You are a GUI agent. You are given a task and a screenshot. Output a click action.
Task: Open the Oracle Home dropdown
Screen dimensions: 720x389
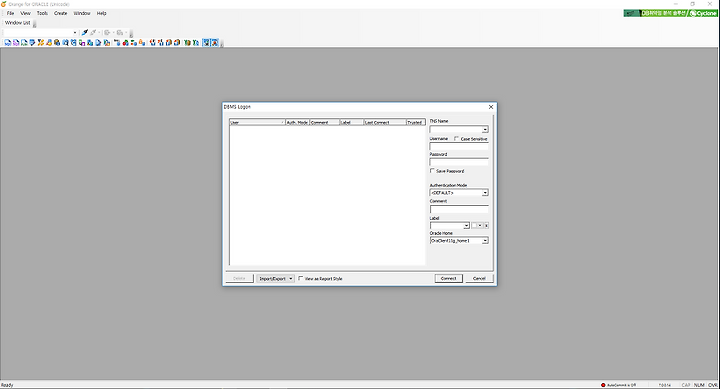click(485, 241)
